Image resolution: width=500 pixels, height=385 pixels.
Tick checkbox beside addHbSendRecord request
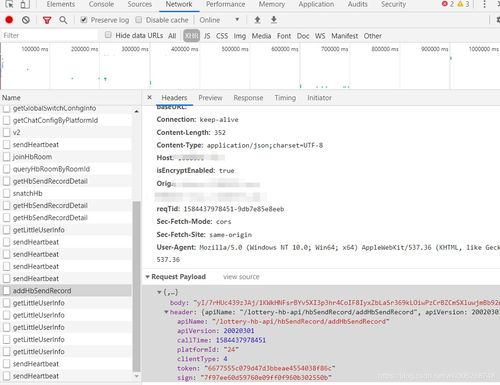[x=6, y=291]
